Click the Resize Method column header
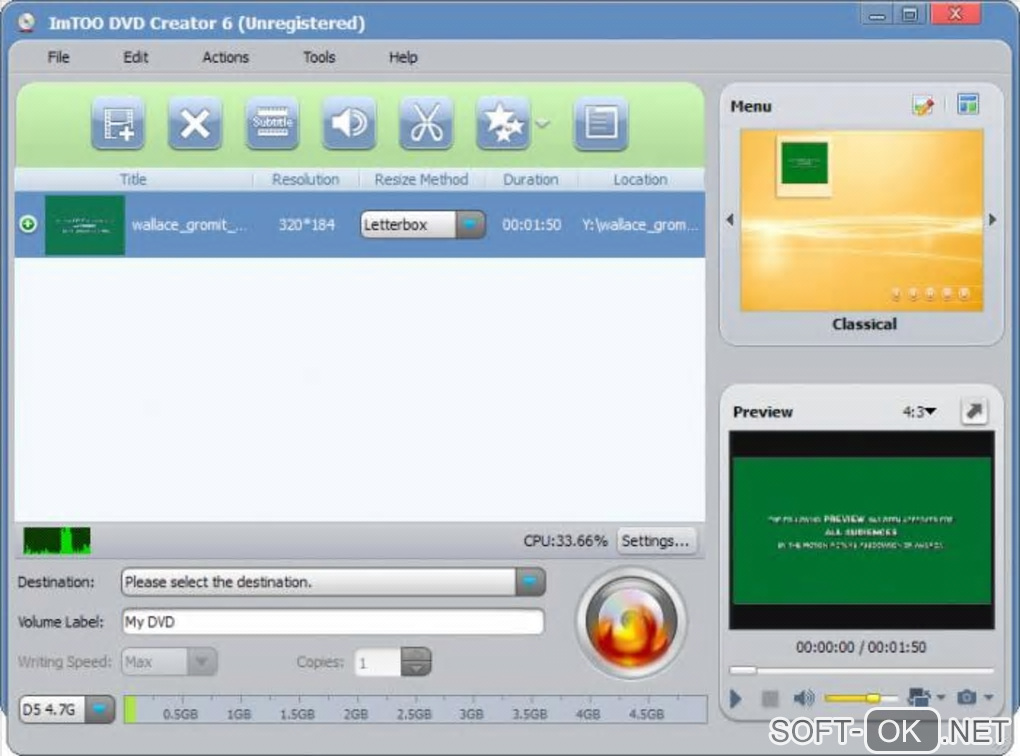Screen dimensions: 1020x756 [422, 180]
